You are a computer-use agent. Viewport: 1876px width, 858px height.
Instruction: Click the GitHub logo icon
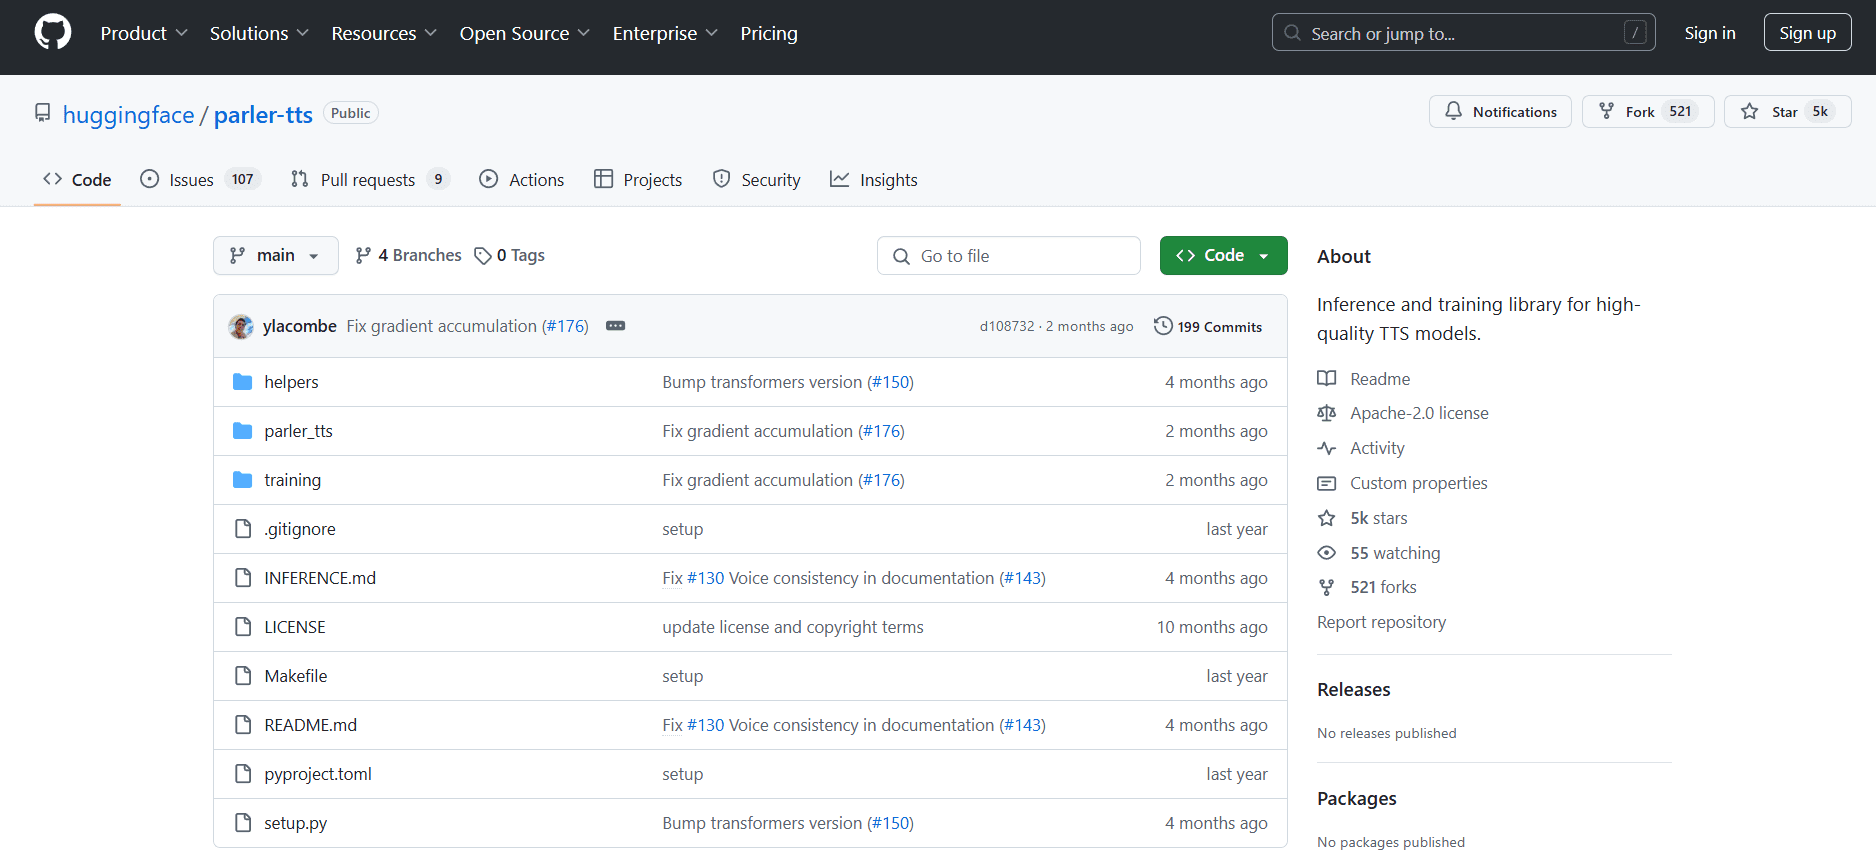53,32
